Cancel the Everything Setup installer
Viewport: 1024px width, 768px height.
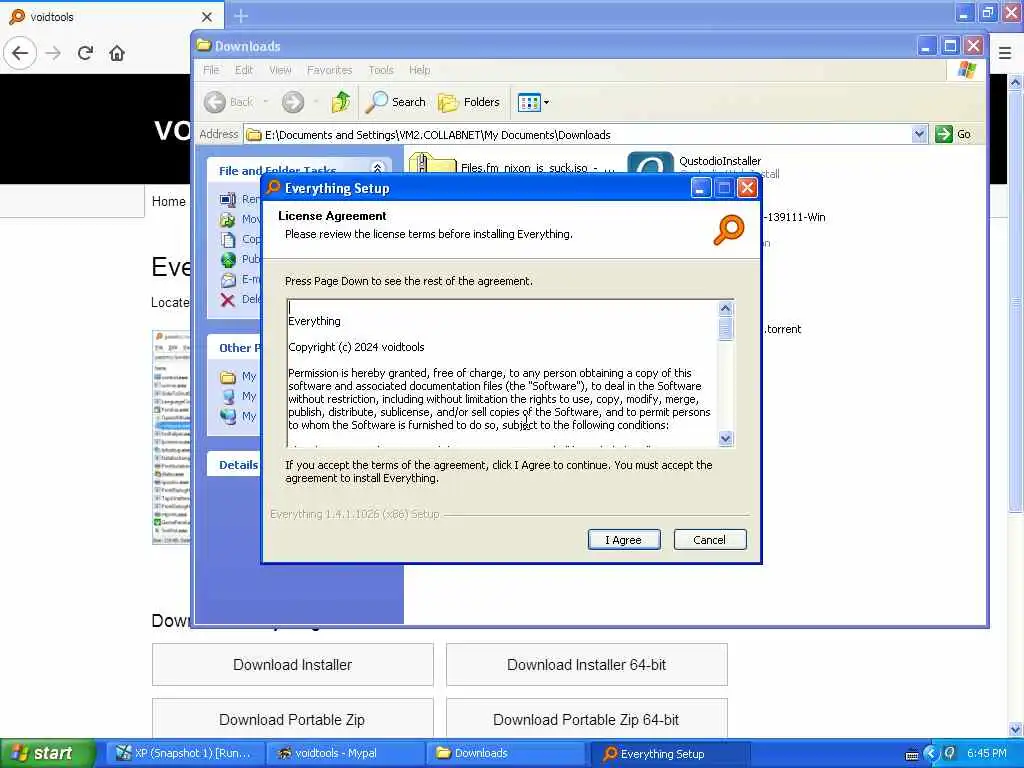[709, 539]
